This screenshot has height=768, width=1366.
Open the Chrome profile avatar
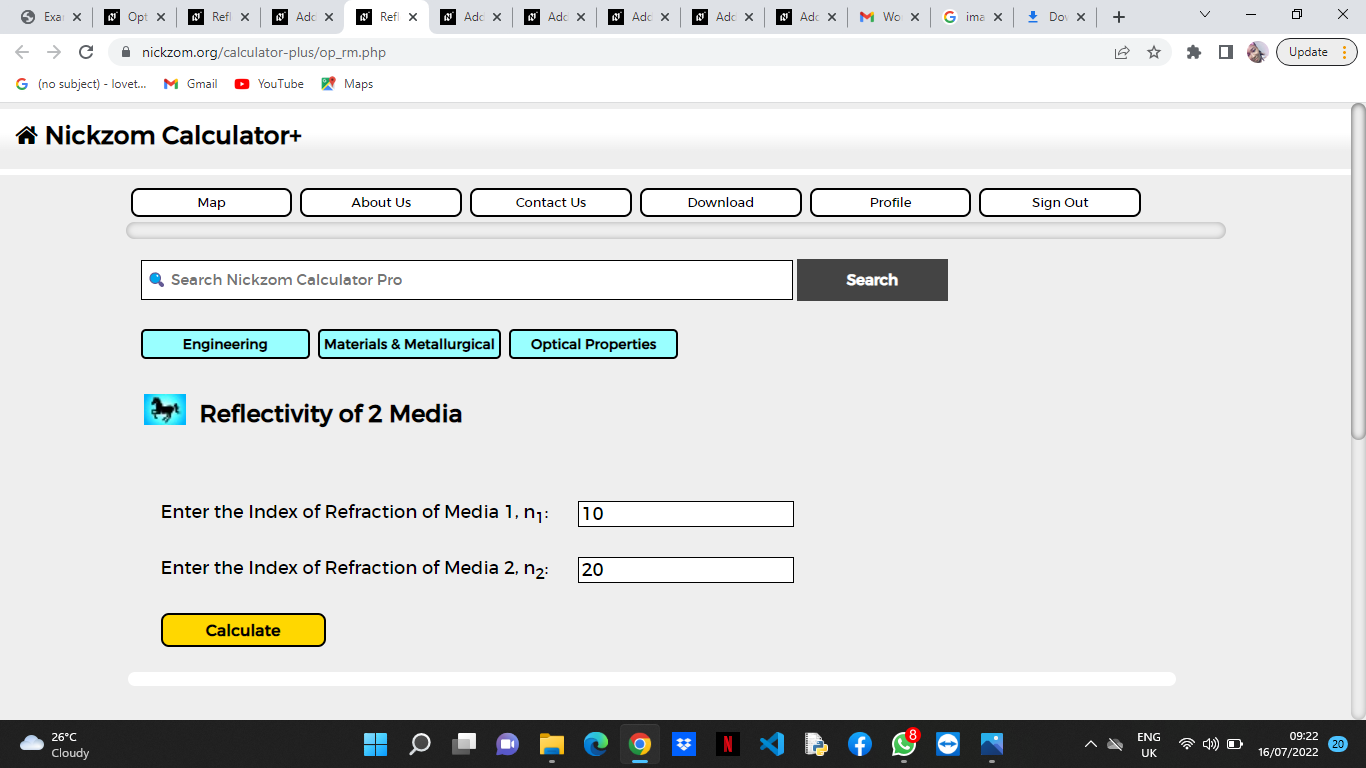click(1257, 52)
